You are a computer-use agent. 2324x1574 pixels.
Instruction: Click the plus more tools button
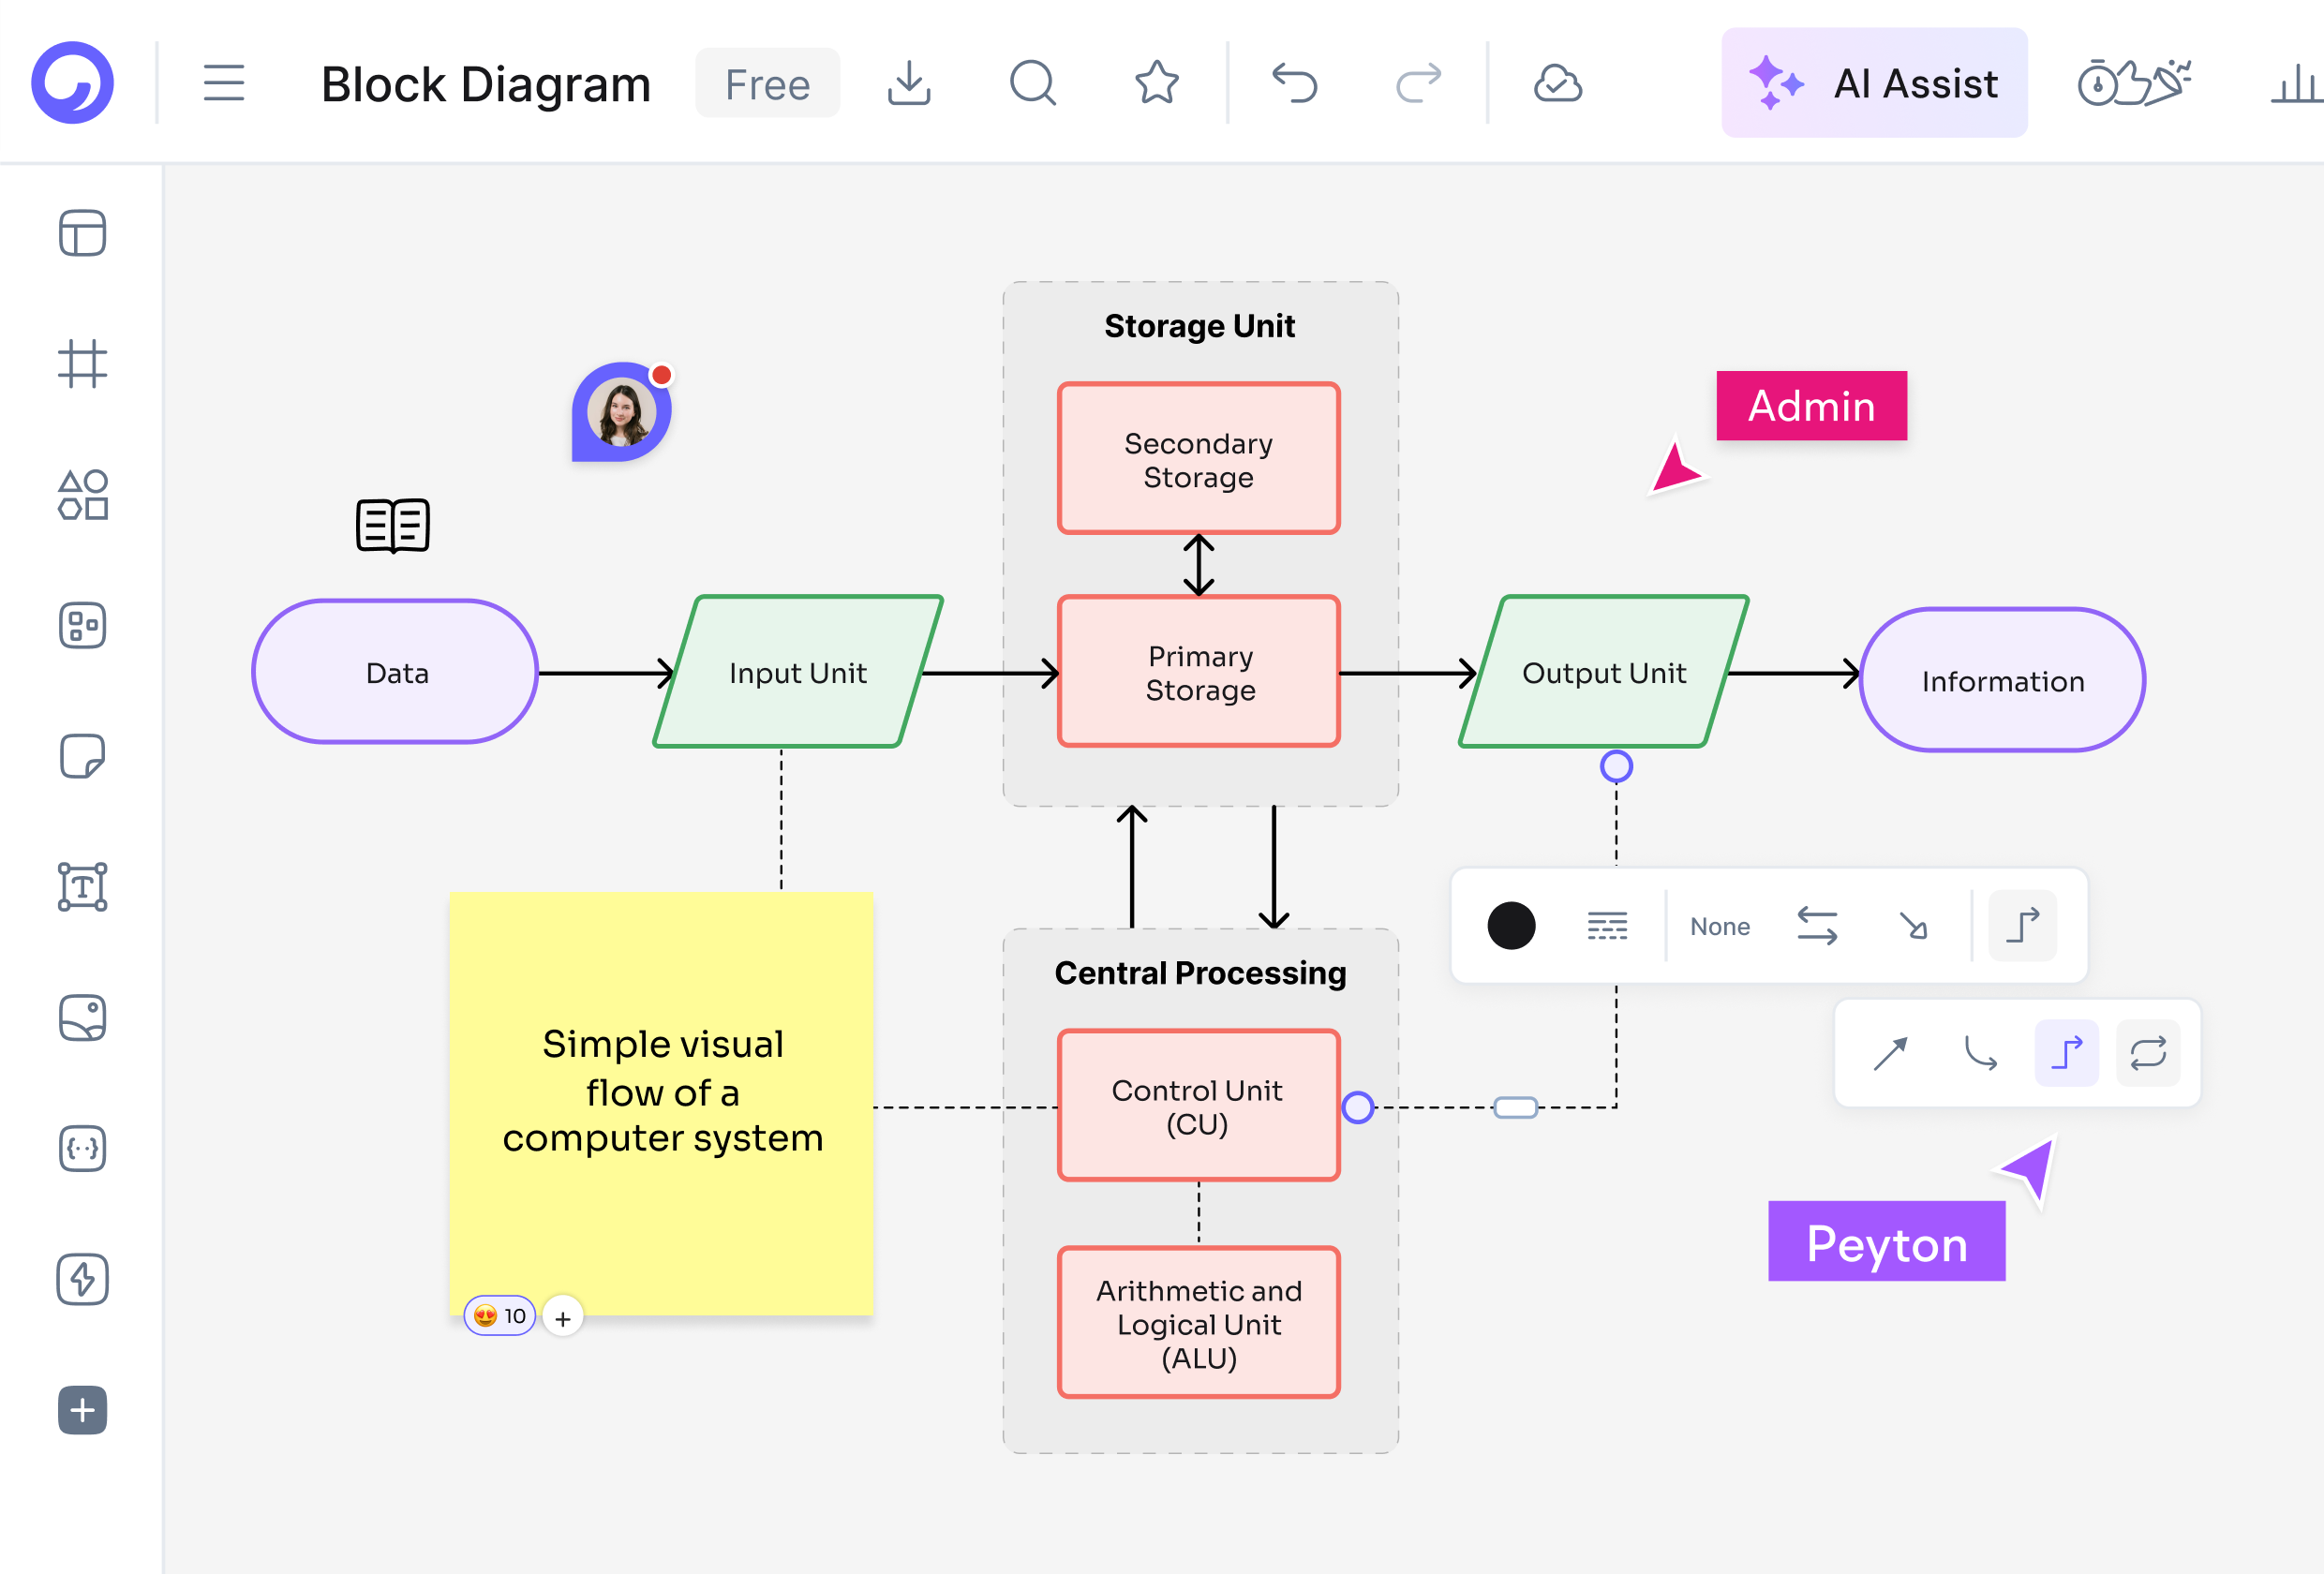tap(83, 1410)
